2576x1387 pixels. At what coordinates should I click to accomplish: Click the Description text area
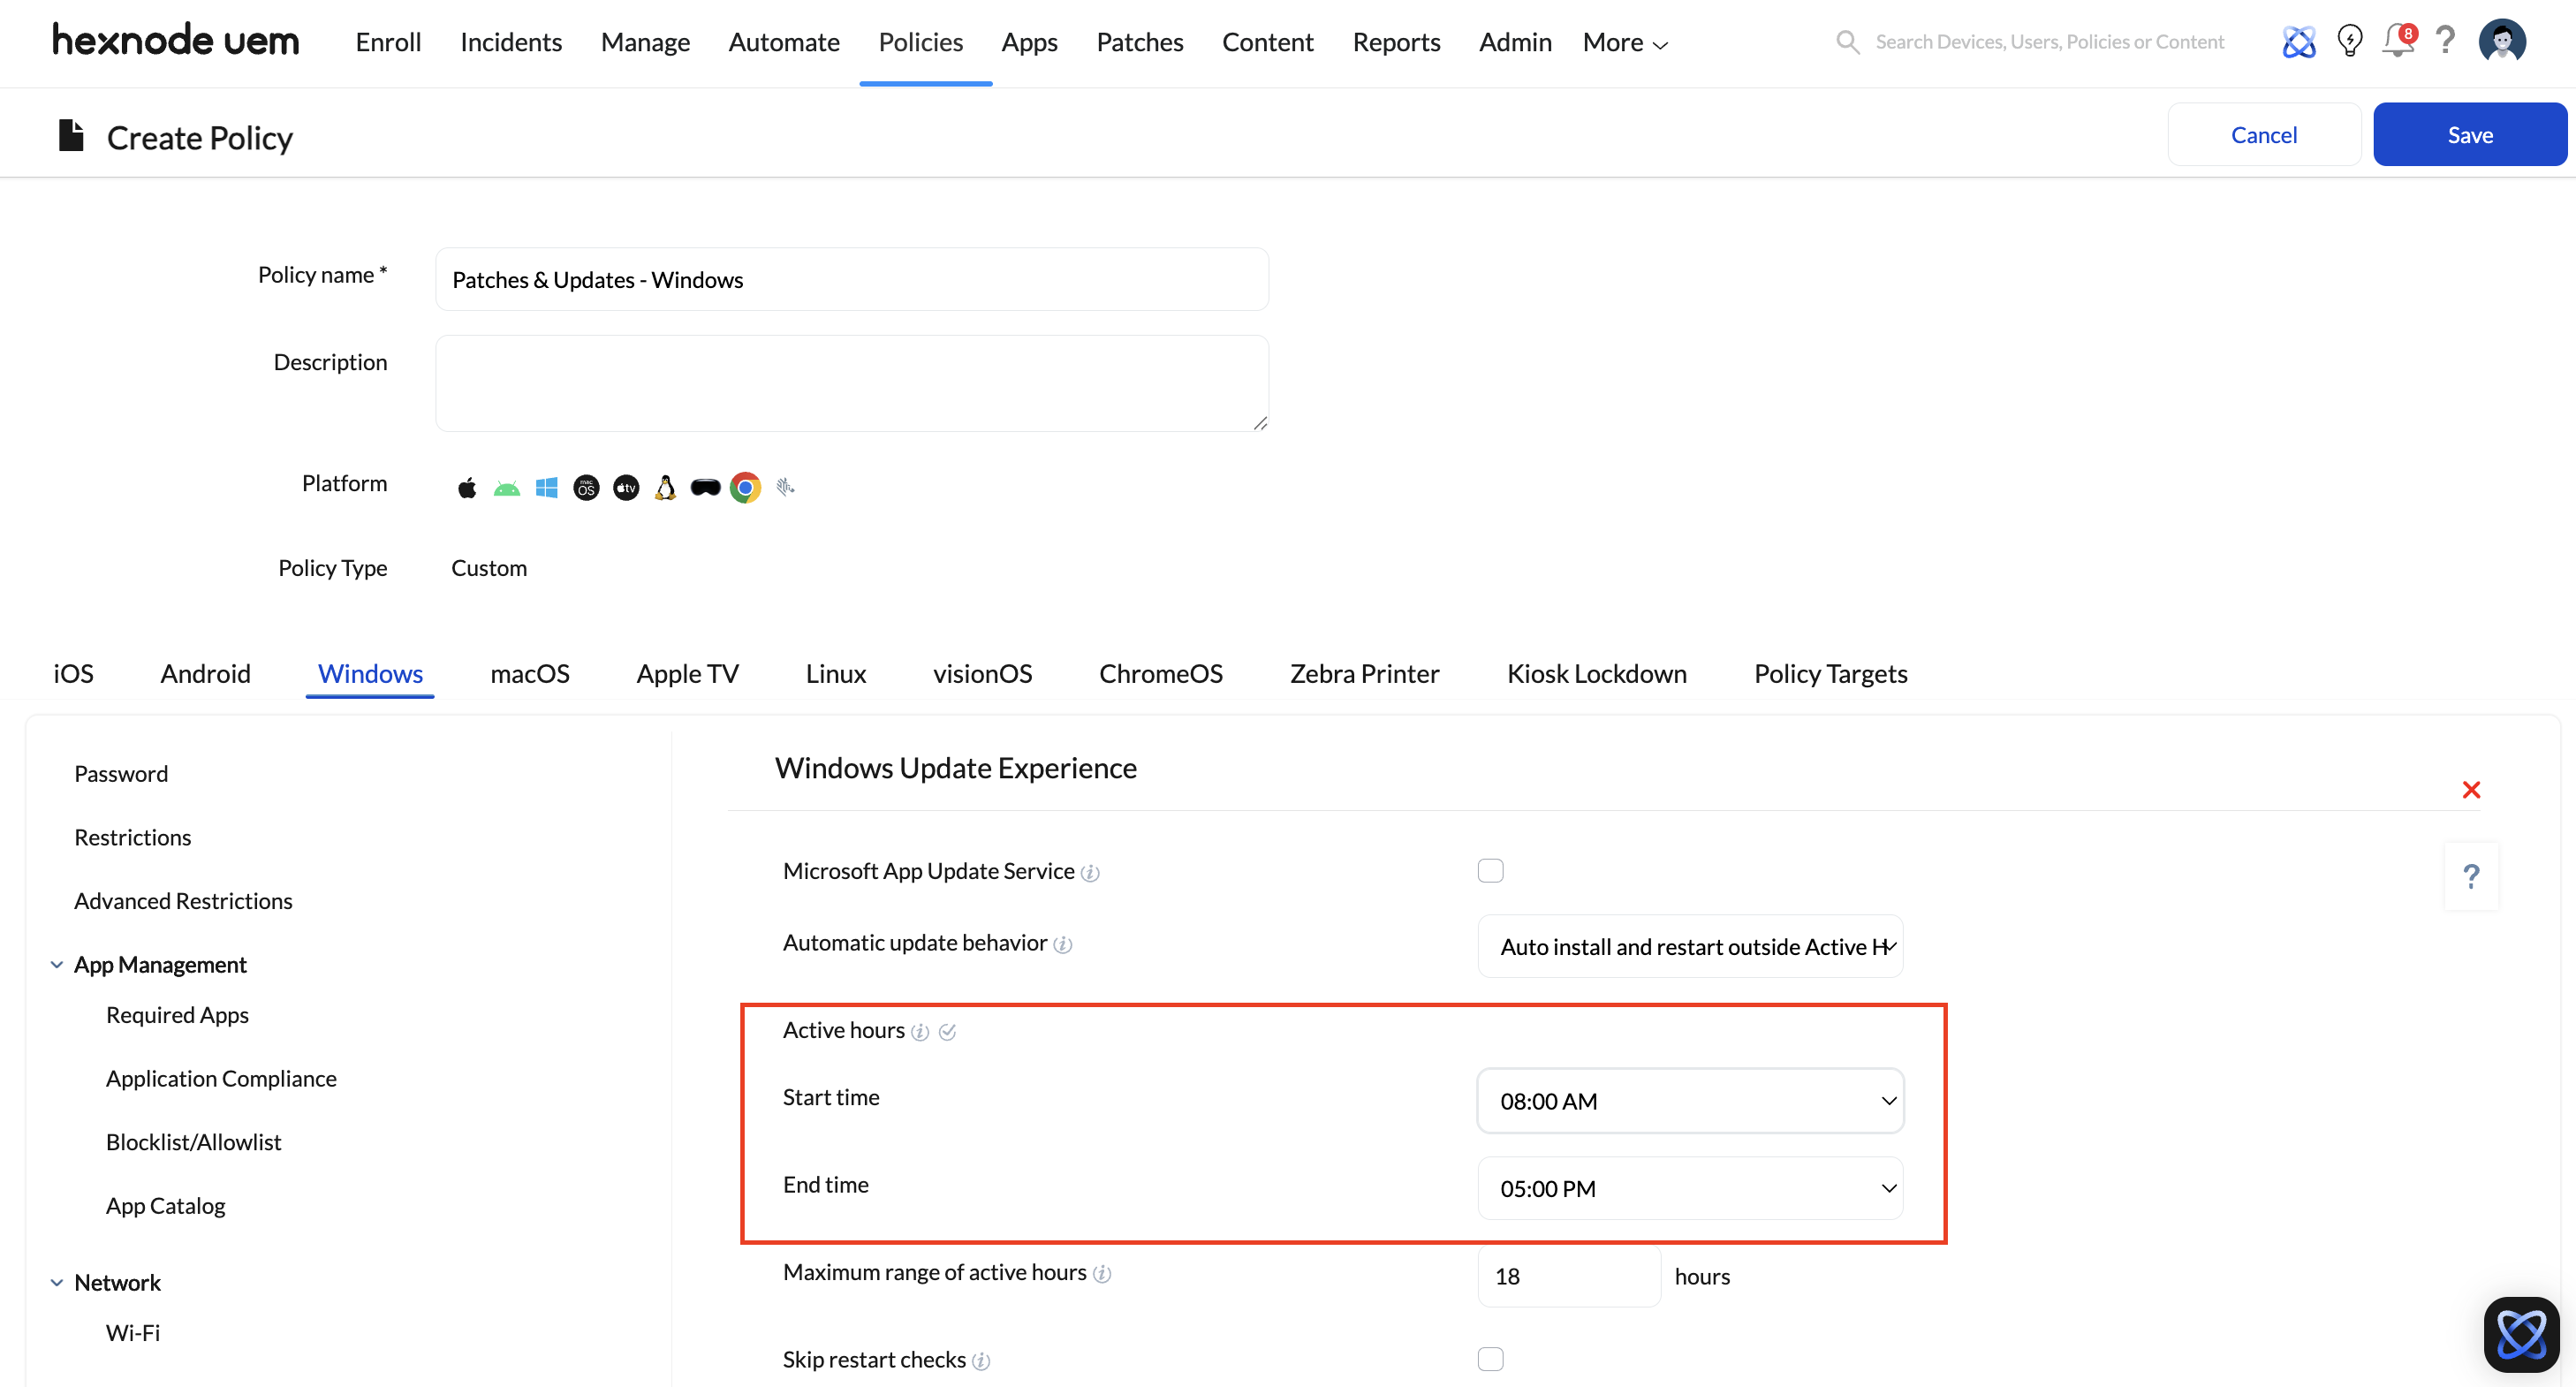[852, 384]
